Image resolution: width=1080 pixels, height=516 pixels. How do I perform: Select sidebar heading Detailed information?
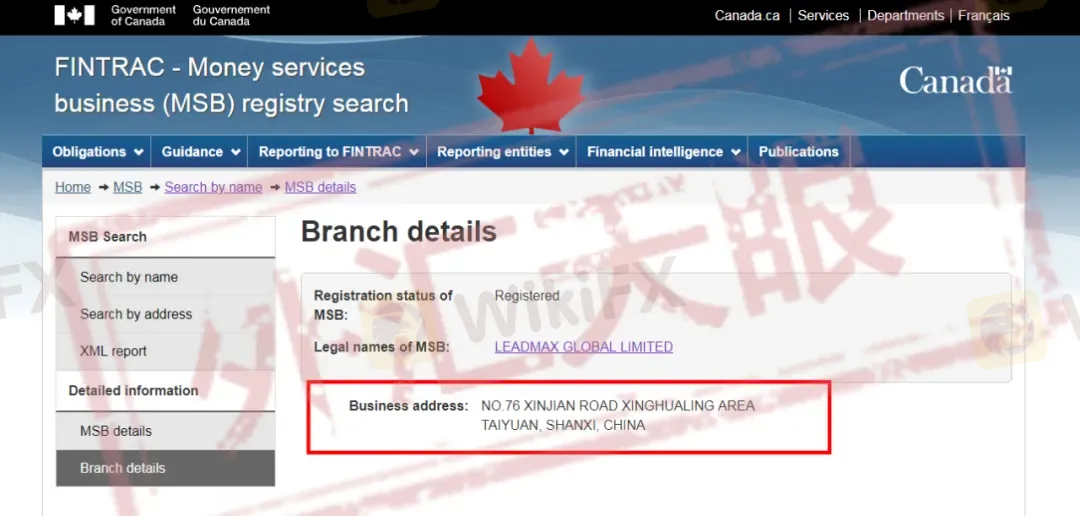pyautogui.click(x=165, y=391)
